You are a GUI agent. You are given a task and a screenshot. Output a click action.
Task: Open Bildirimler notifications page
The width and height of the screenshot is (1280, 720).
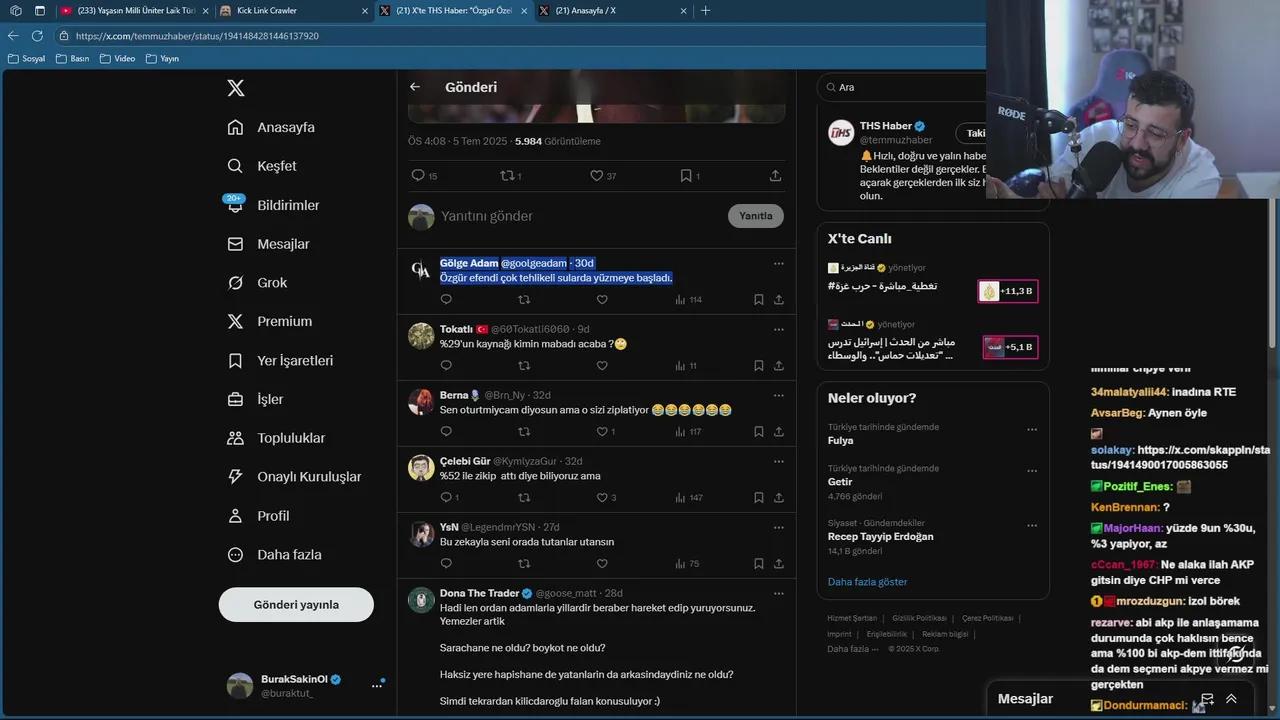point(273,205)
